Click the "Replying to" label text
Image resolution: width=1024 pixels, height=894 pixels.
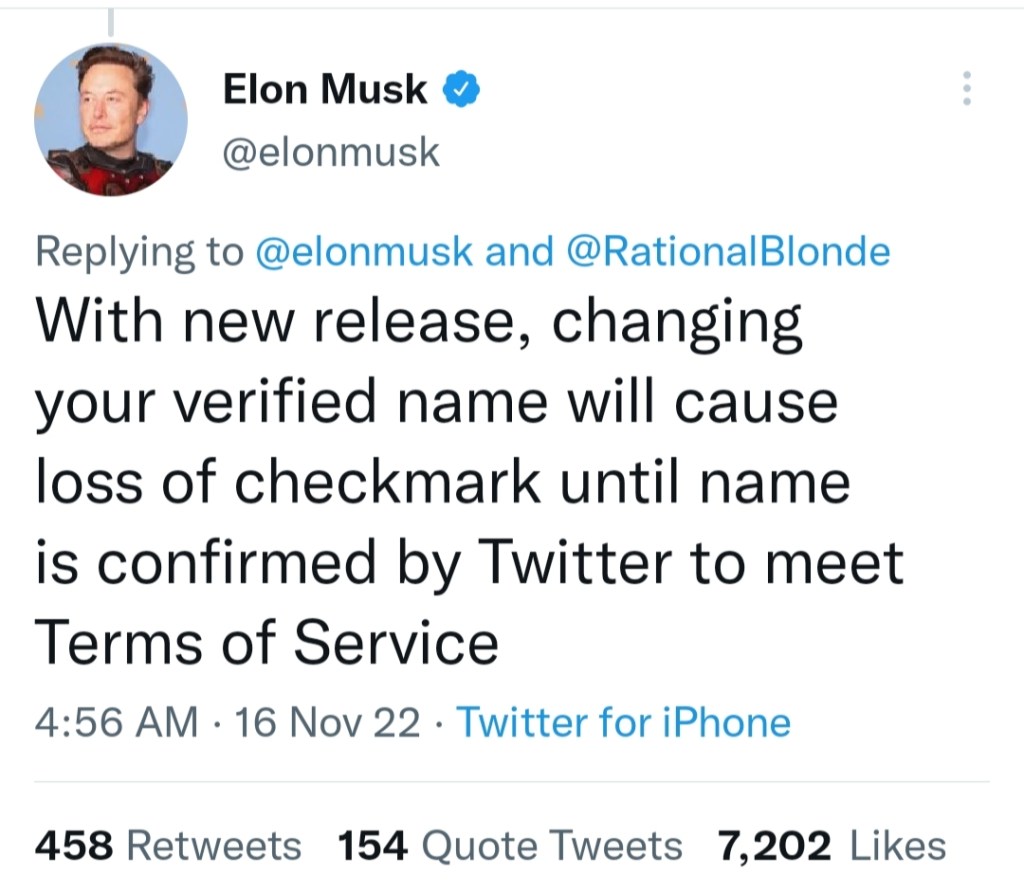(139, 252)
